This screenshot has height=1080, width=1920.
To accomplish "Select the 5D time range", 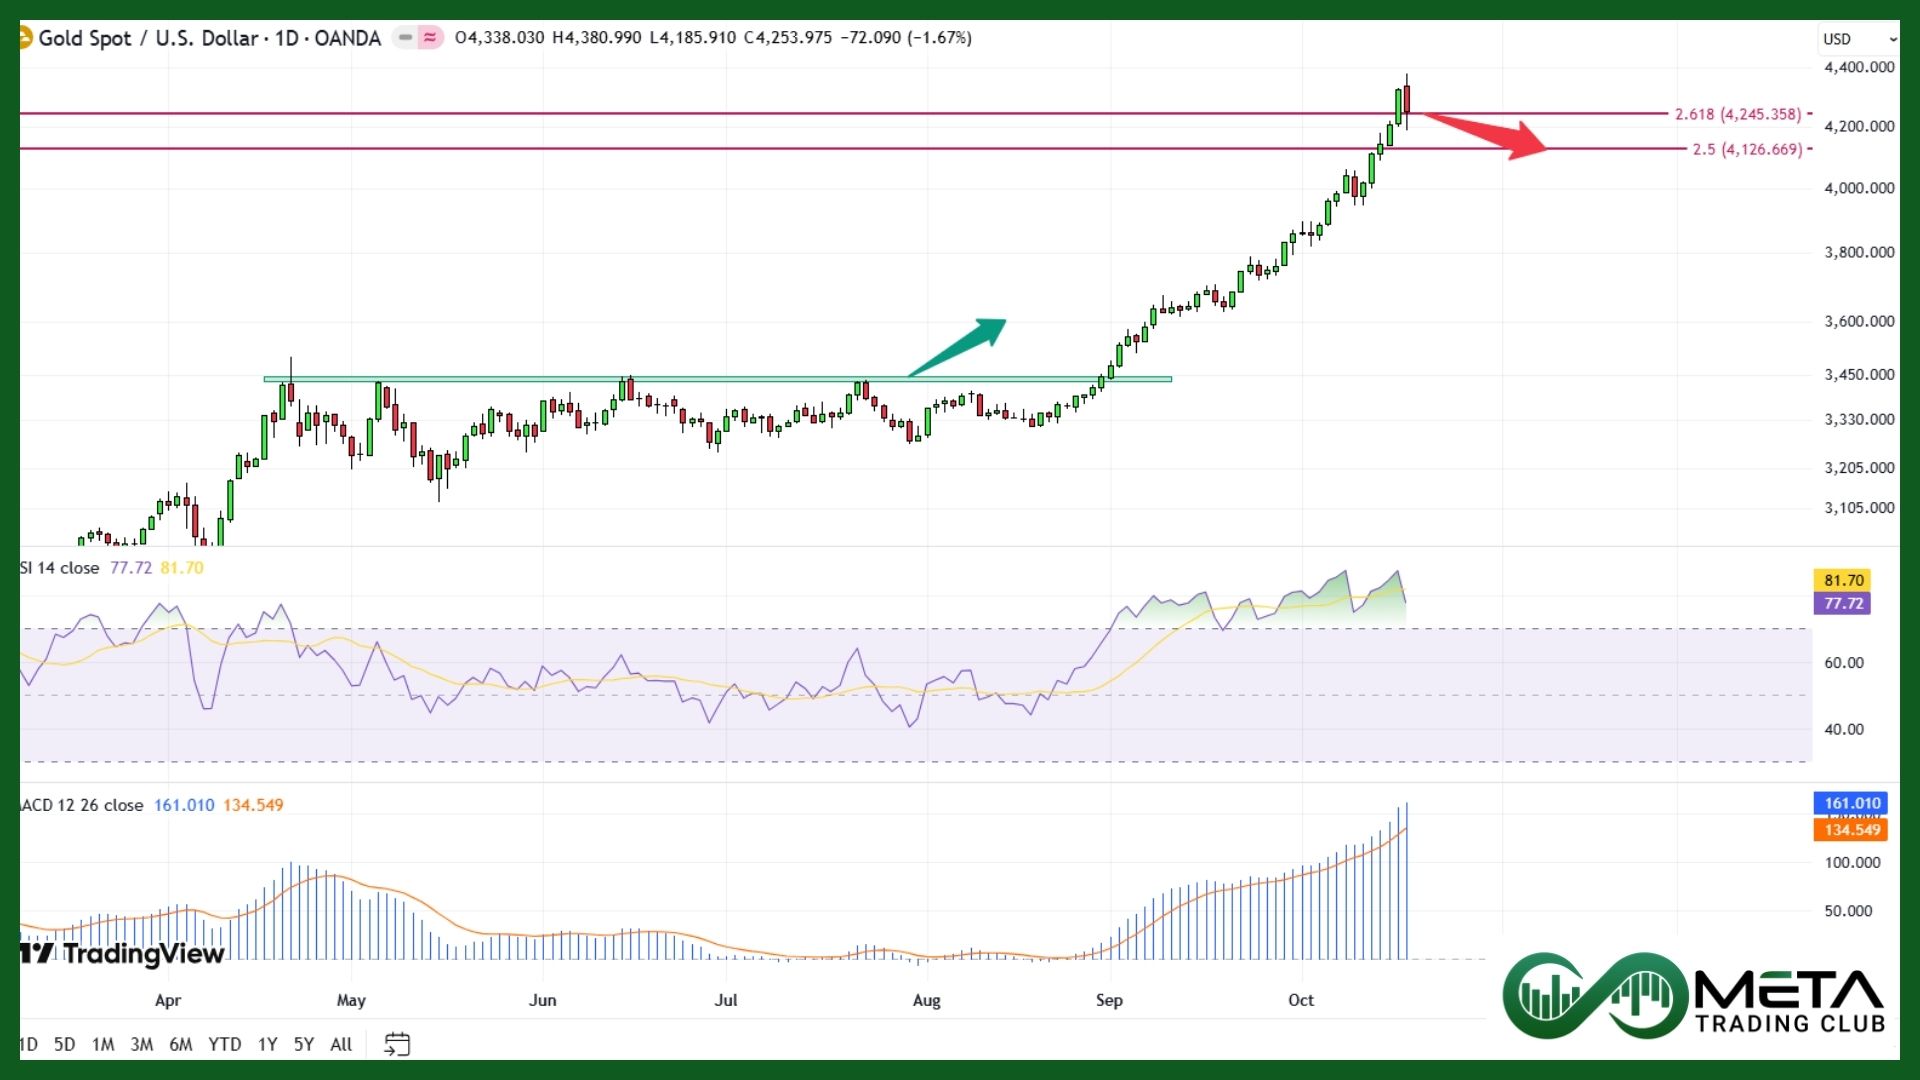I will point(64,1044).
